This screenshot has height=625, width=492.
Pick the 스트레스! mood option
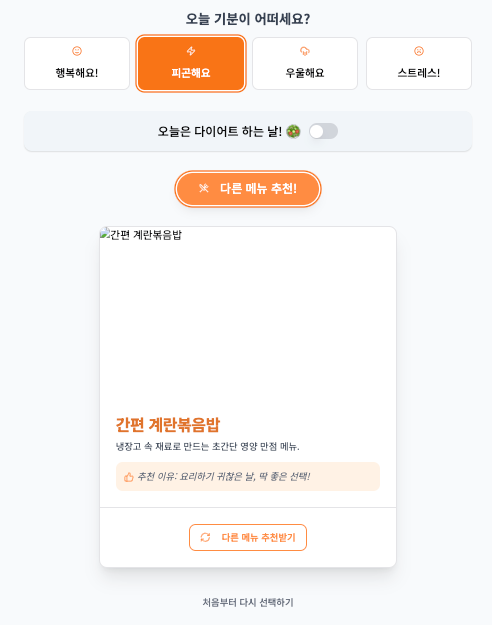pyautogui.click(x=419, y=63)
